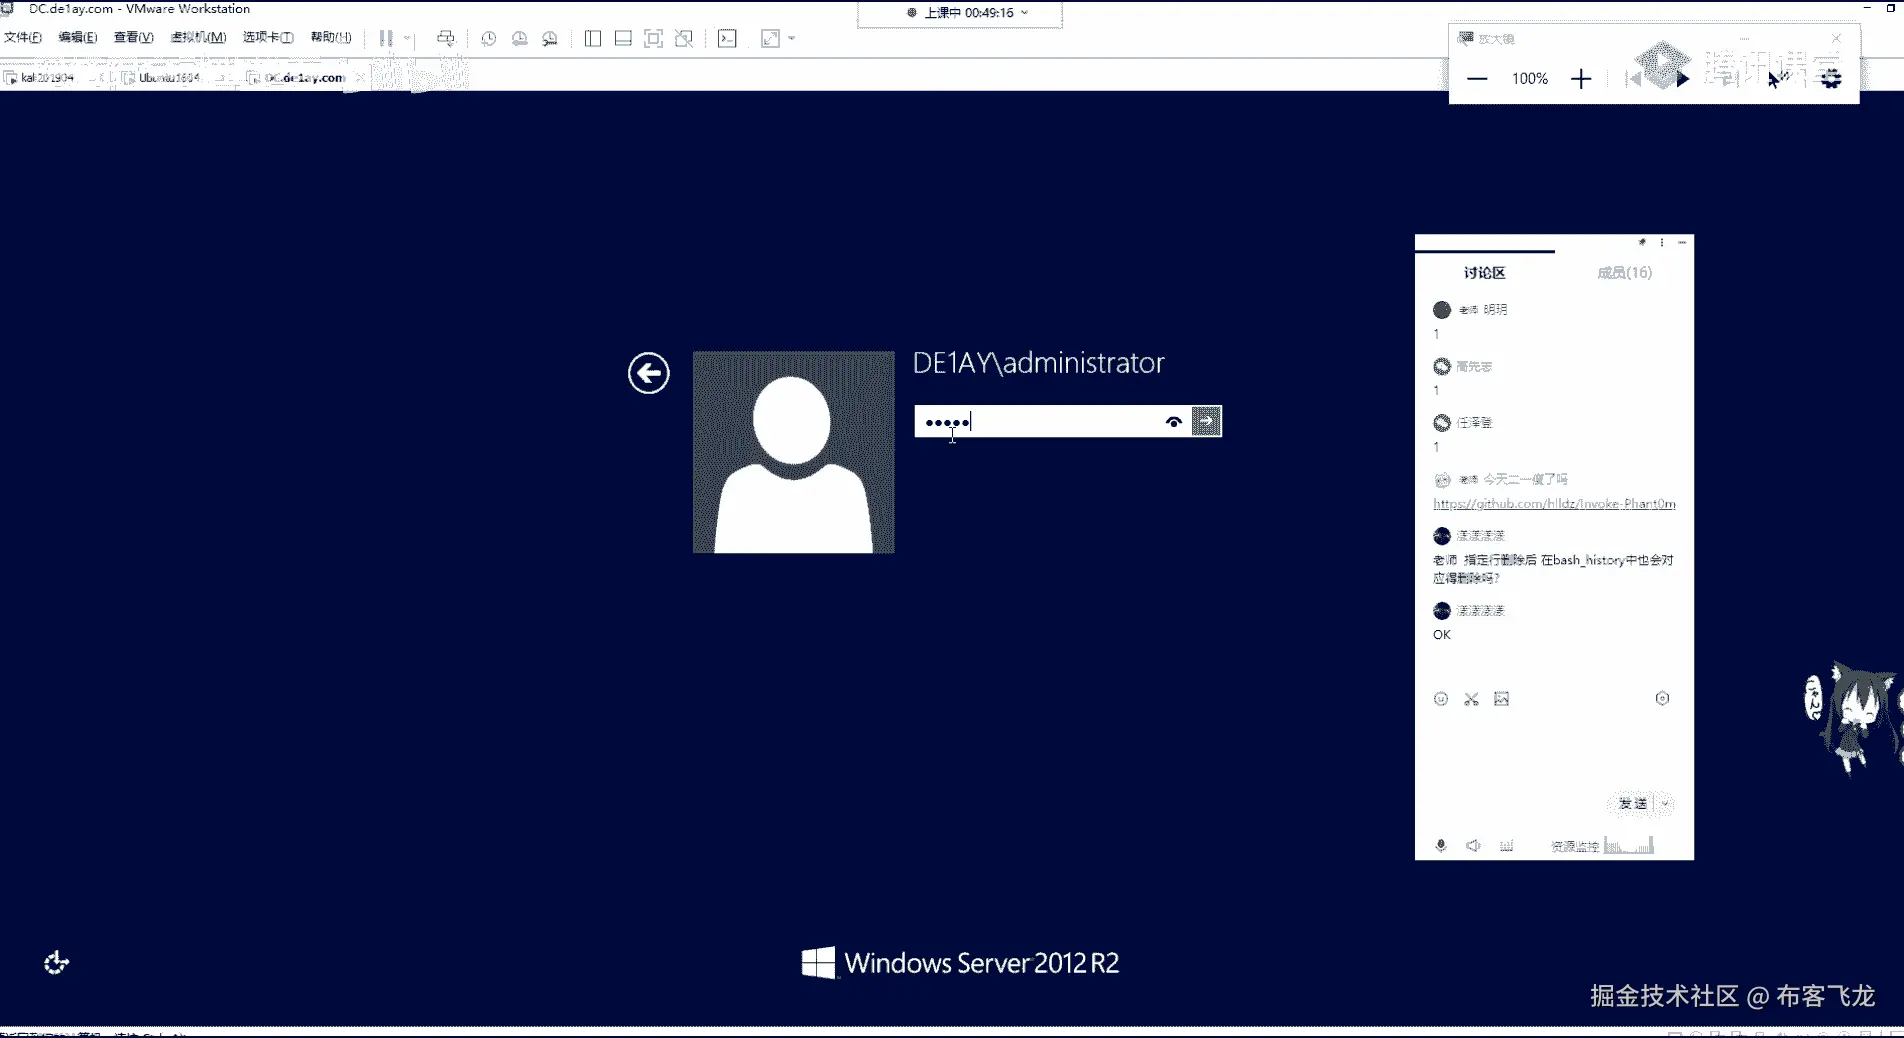Click the magnifier 100% zoom level
Viewport: 1904px width, 1038px height.
tap(1530, 79)
